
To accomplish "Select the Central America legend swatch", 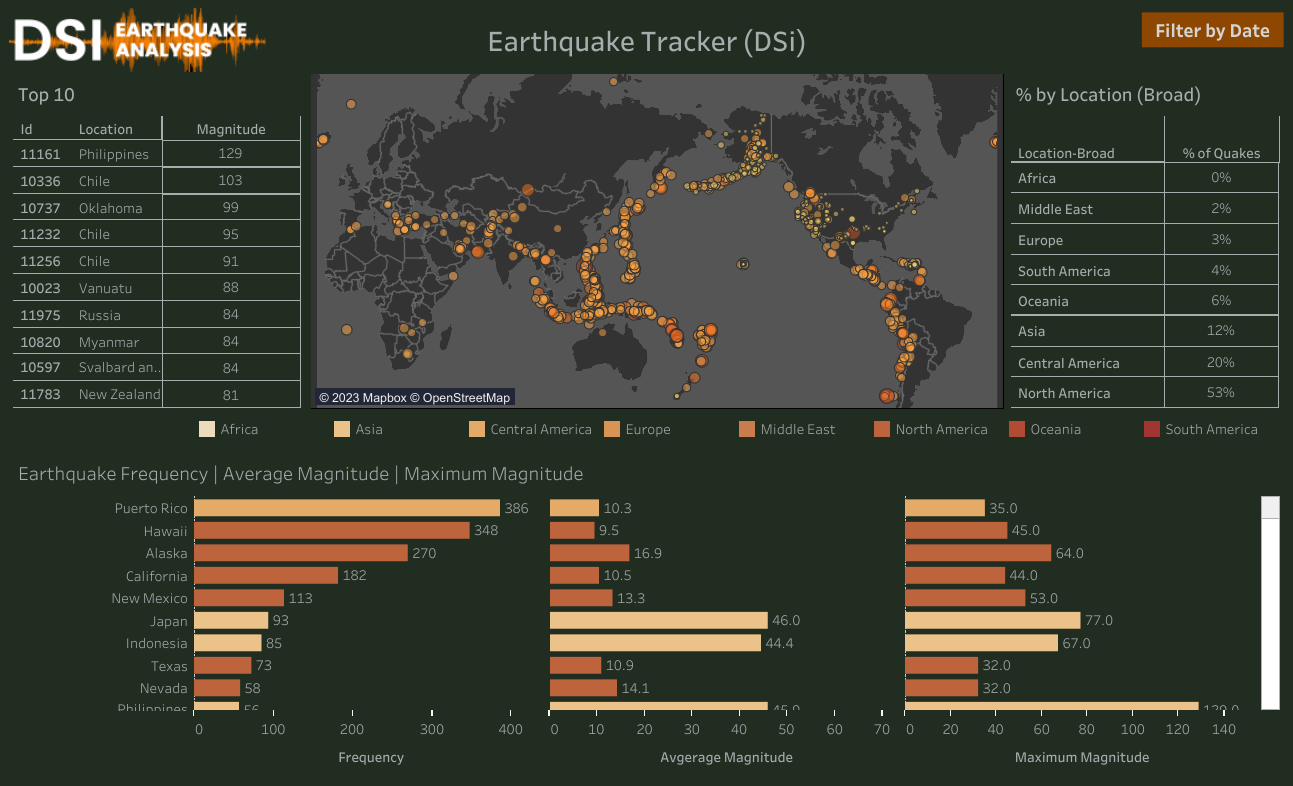I will 477,429.
